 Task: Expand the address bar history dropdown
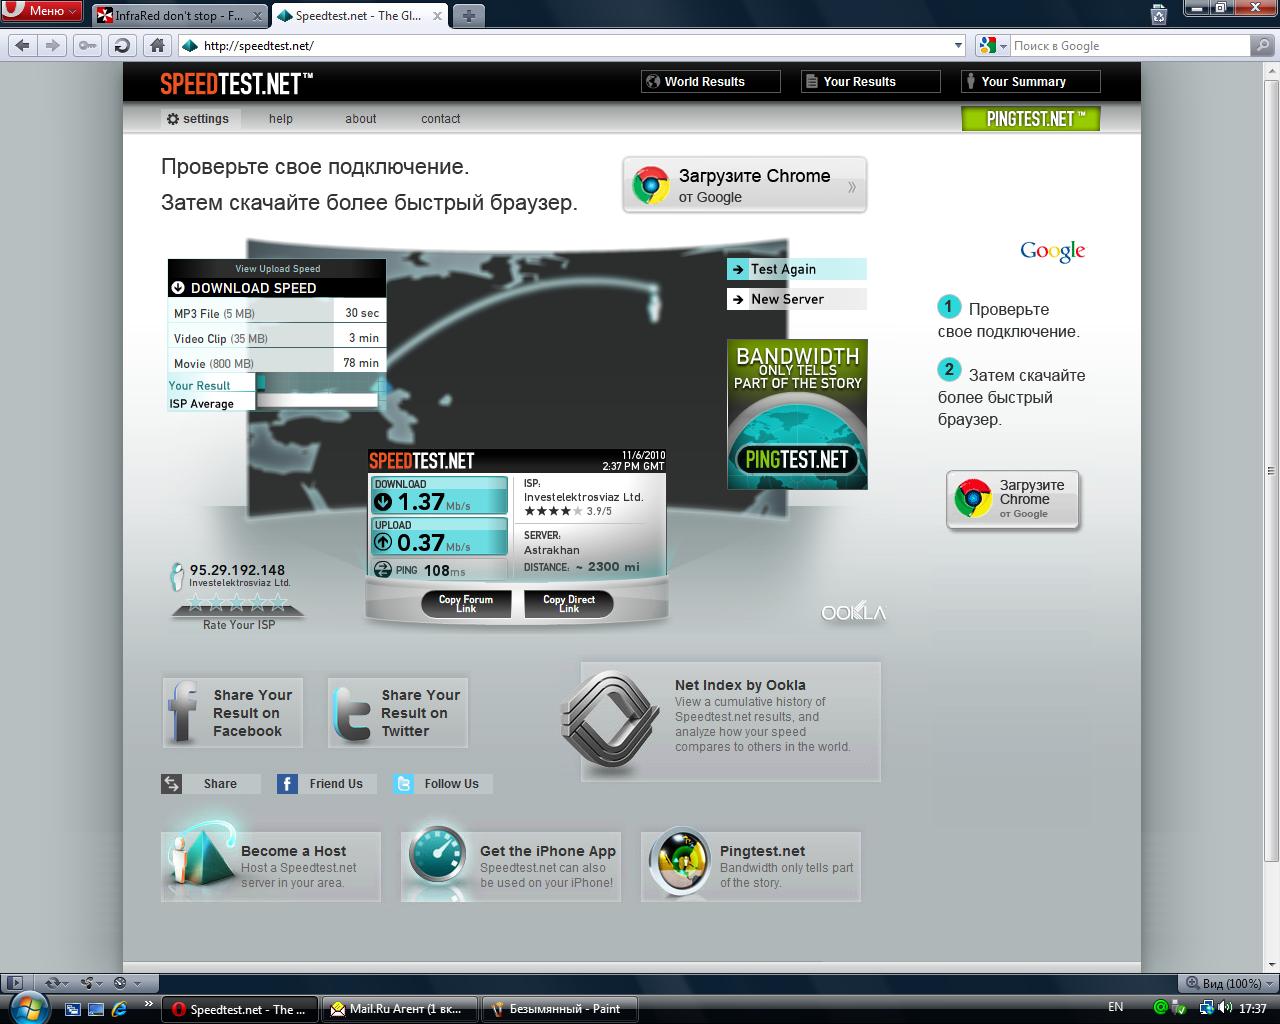tap(958, 45)
